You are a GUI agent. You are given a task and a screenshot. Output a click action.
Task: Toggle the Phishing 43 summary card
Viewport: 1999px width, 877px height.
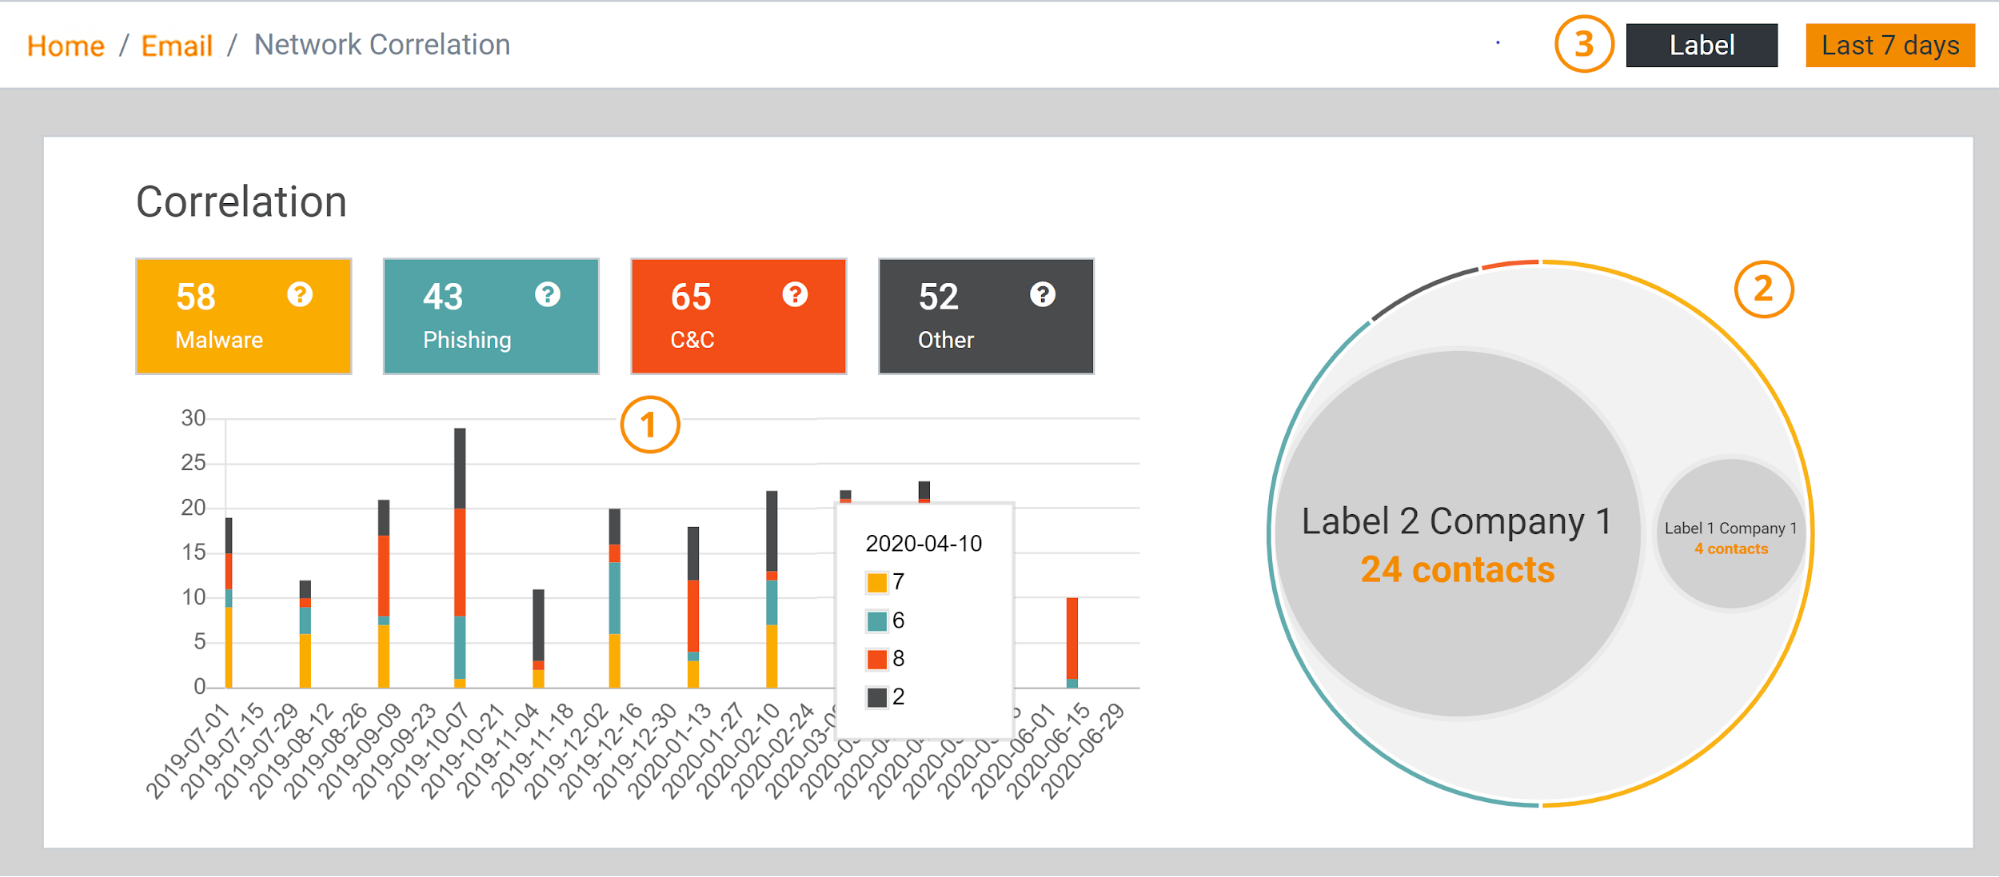coord(490,316)
